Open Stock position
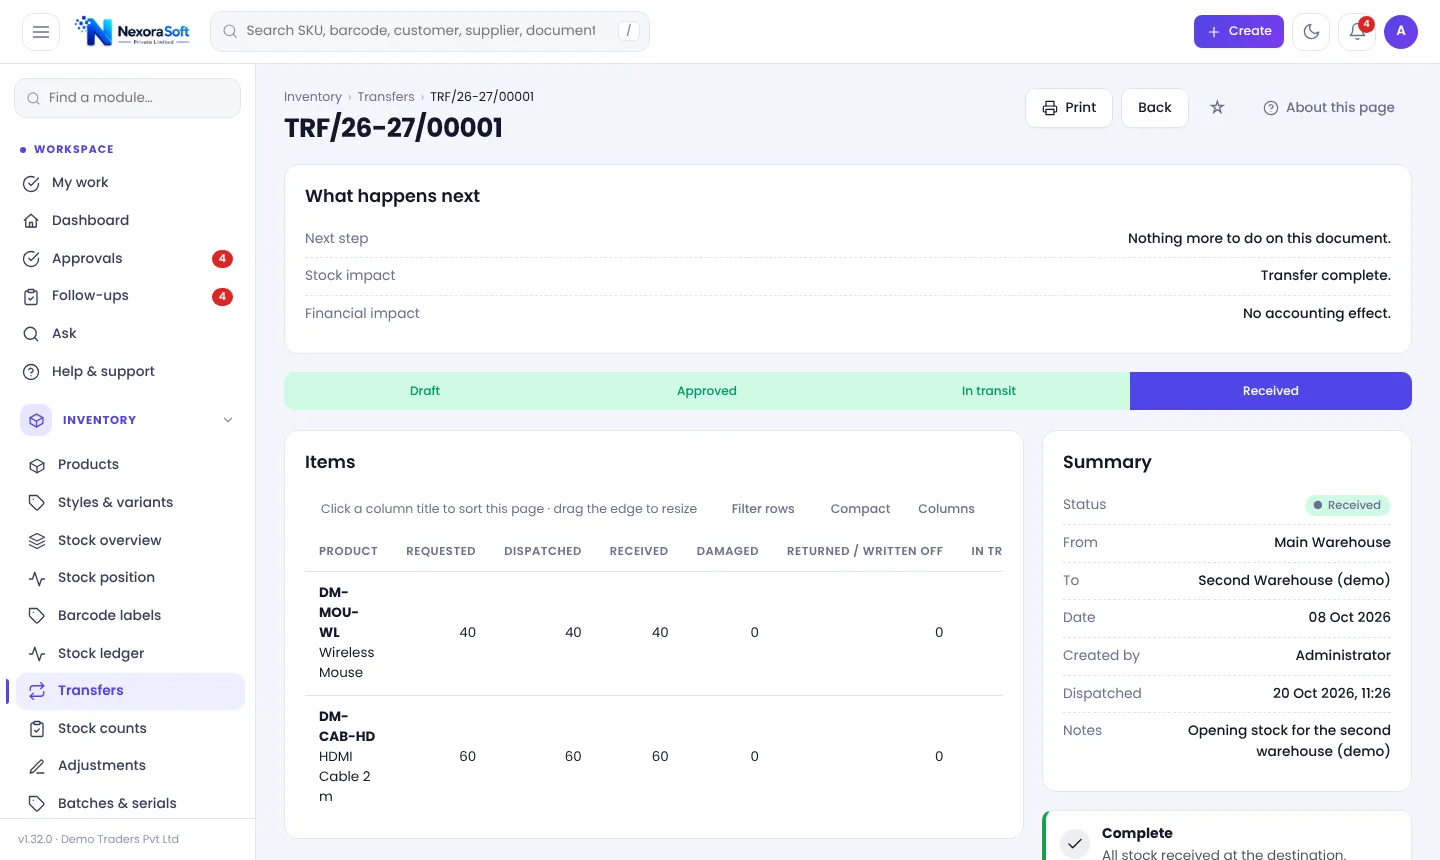Viewport: 1440px width, 860px height. click(x=130, y=578)
